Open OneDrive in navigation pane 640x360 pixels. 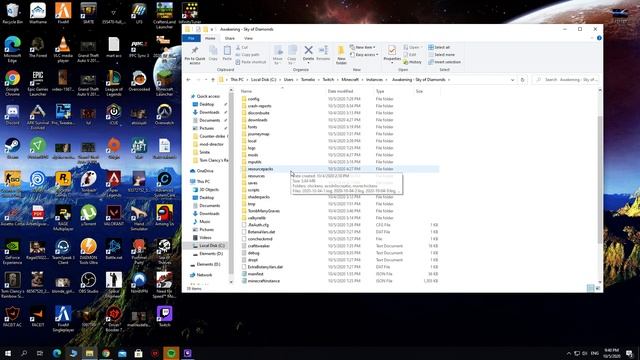click(x=205, y=171)
